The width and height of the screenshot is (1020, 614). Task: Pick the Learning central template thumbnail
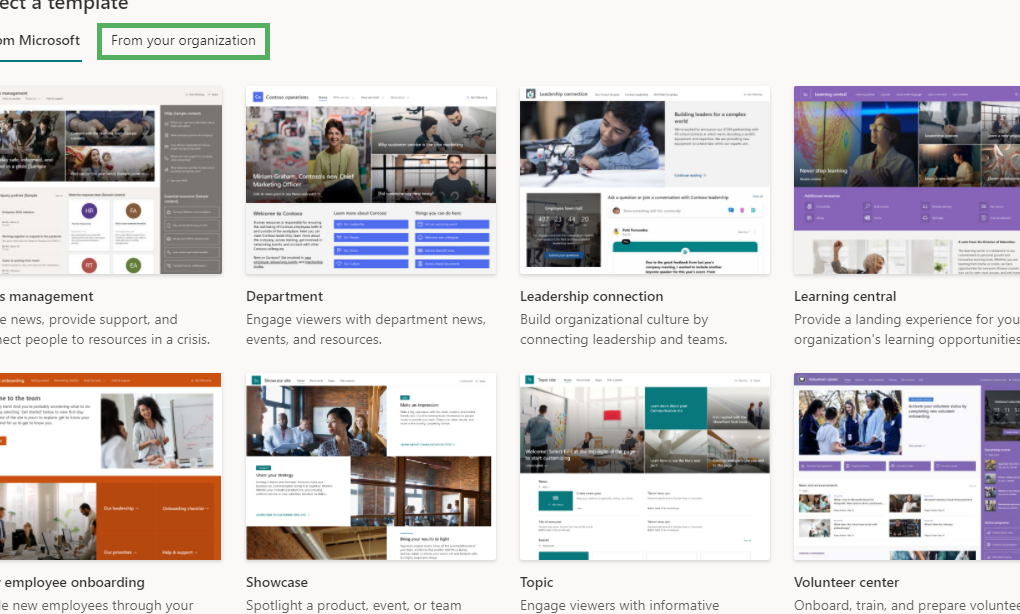[906, 180]
